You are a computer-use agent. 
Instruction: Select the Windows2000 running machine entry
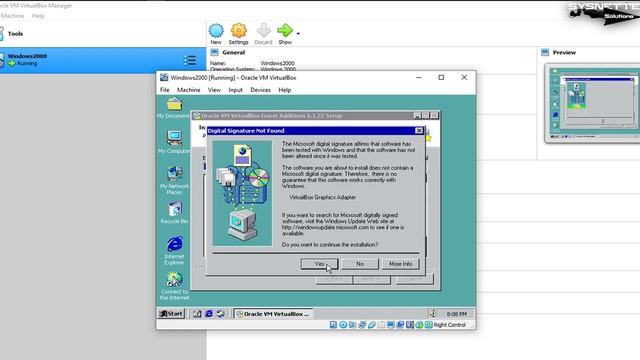tap(103, 60)
